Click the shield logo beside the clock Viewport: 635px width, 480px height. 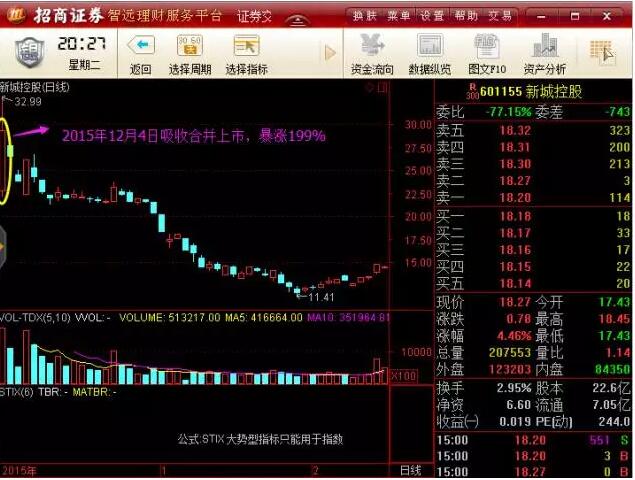tap(29, 52)
